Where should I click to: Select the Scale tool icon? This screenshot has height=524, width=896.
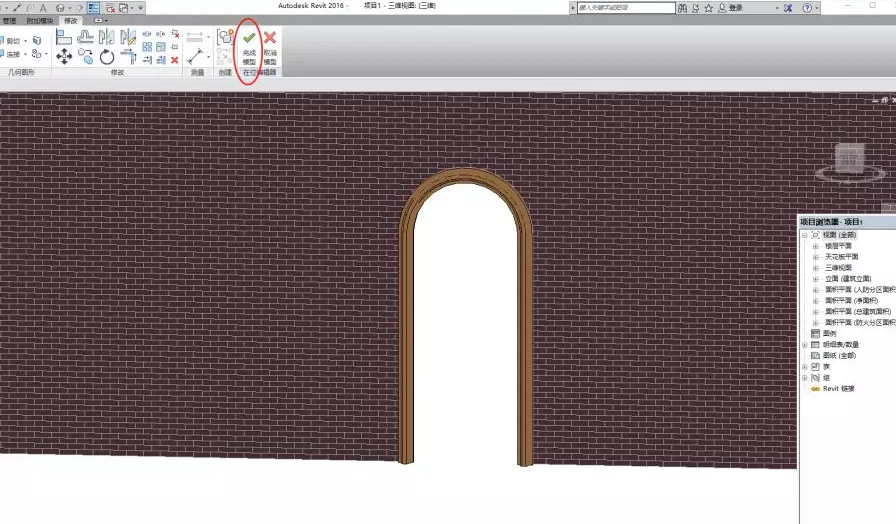click(161, 47)
